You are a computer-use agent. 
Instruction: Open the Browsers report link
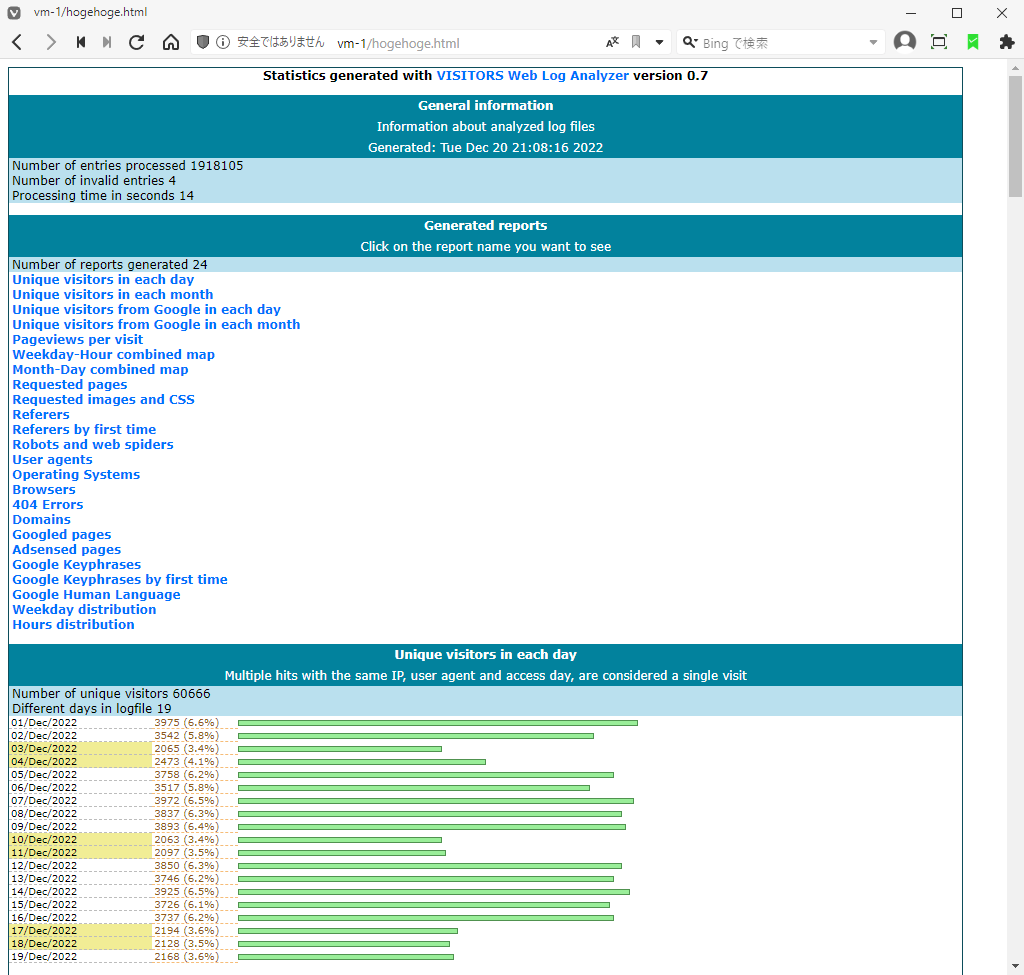pos(44,490)
